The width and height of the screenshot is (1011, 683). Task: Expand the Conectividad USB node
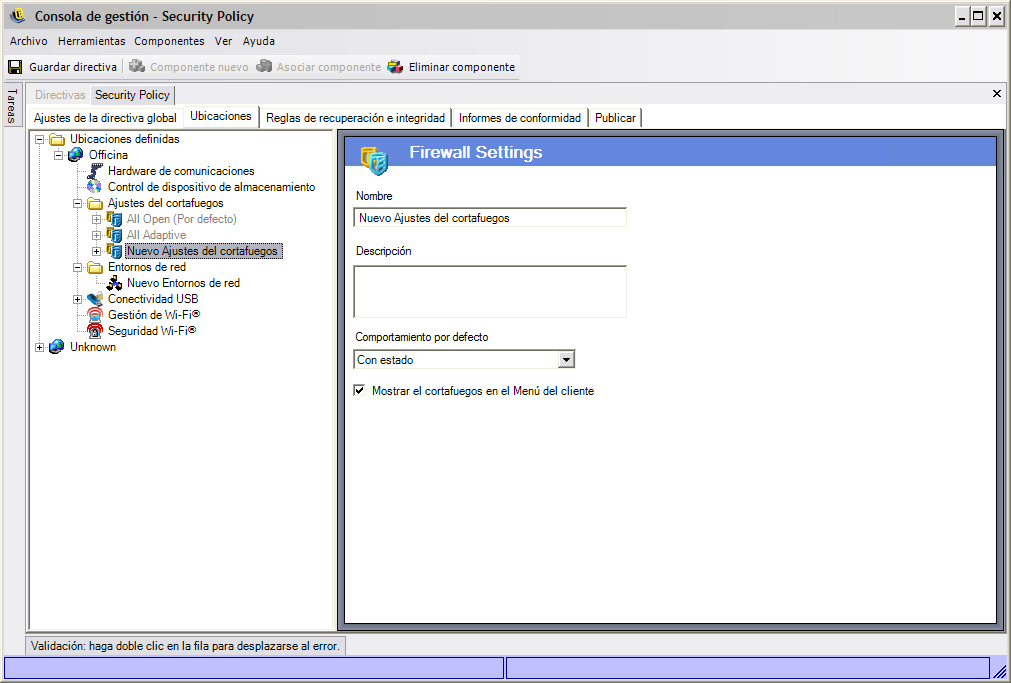pyautogui.click(x=77, y=299)
